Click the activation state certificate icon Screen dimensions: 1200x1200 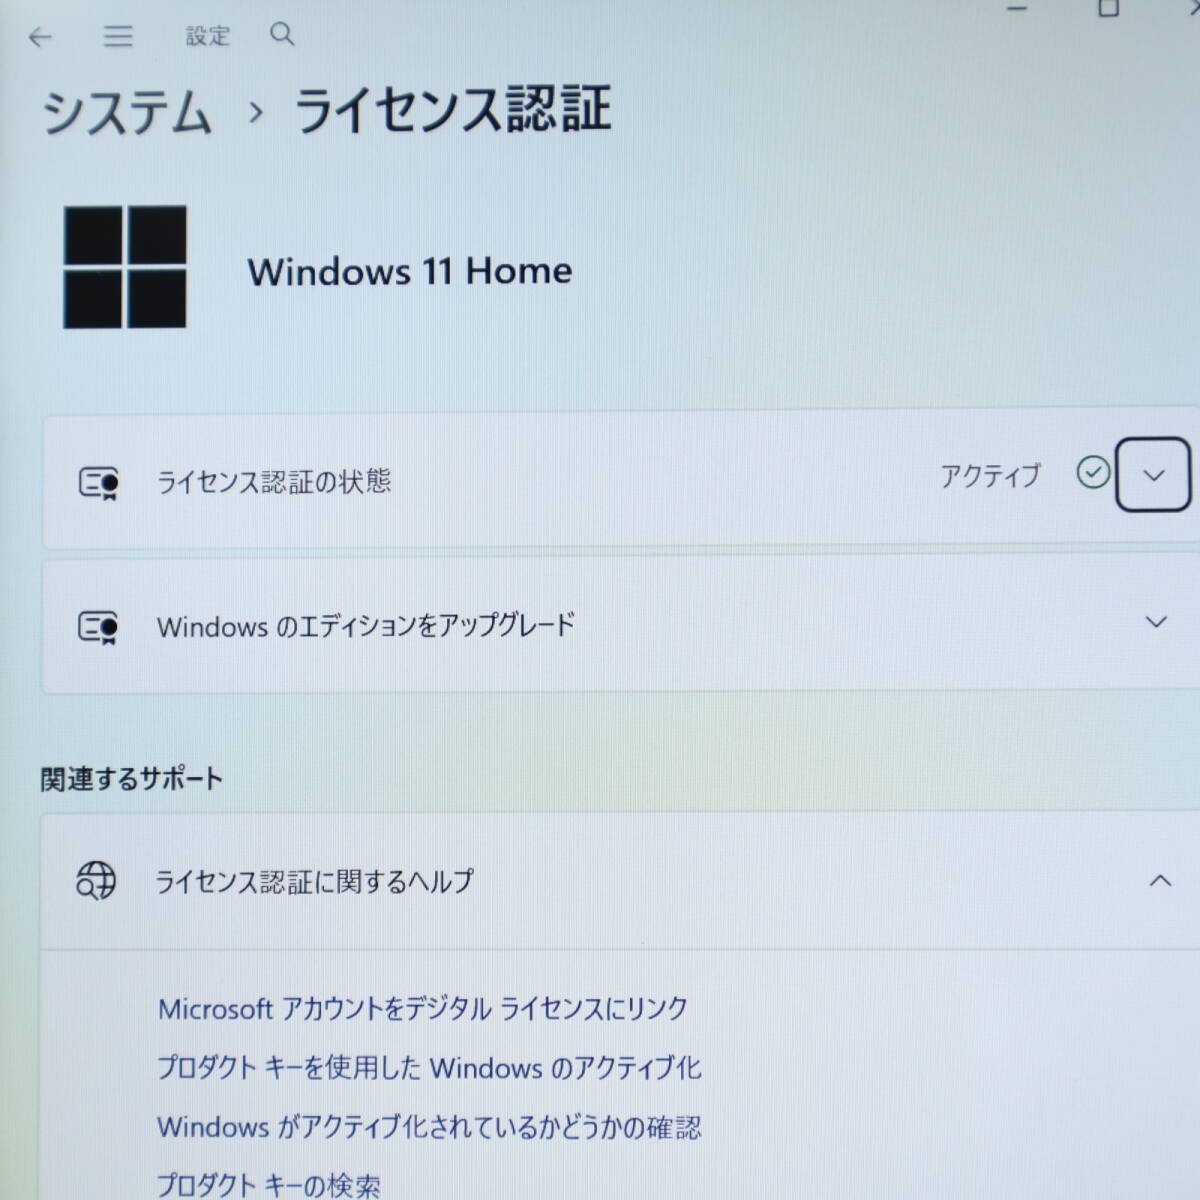99,483
